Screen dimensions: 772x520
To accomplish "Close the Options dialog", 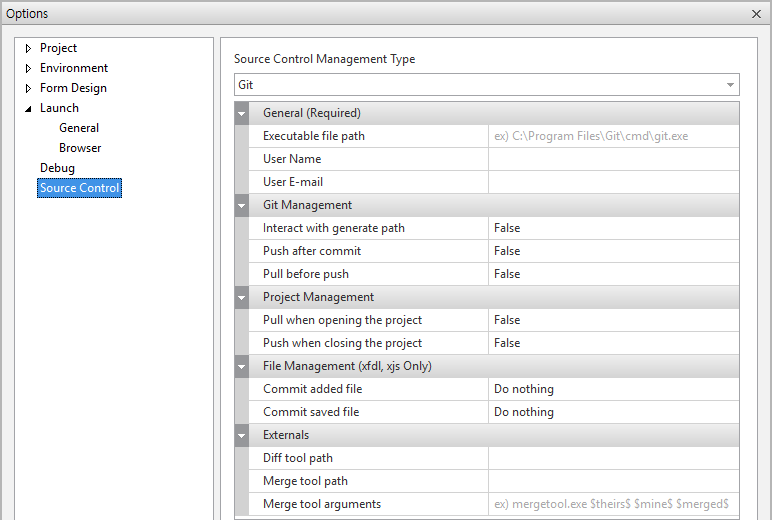I will coord(756,14).
